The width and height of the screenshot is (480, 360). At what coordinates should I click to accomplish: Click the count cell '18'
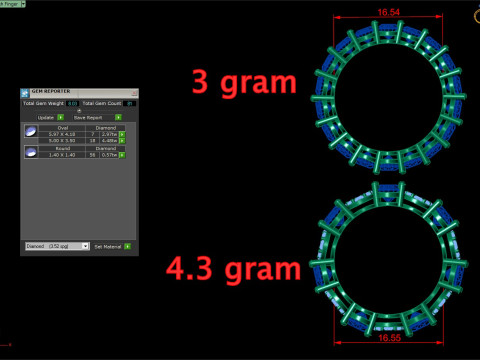(92, 141)
